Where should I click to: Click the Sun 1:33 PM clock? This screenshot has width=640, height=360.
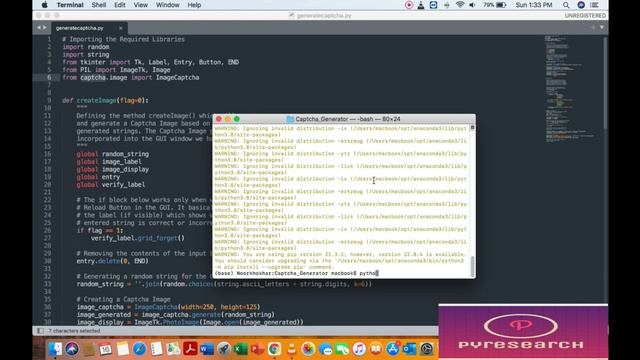coord(534,5)
